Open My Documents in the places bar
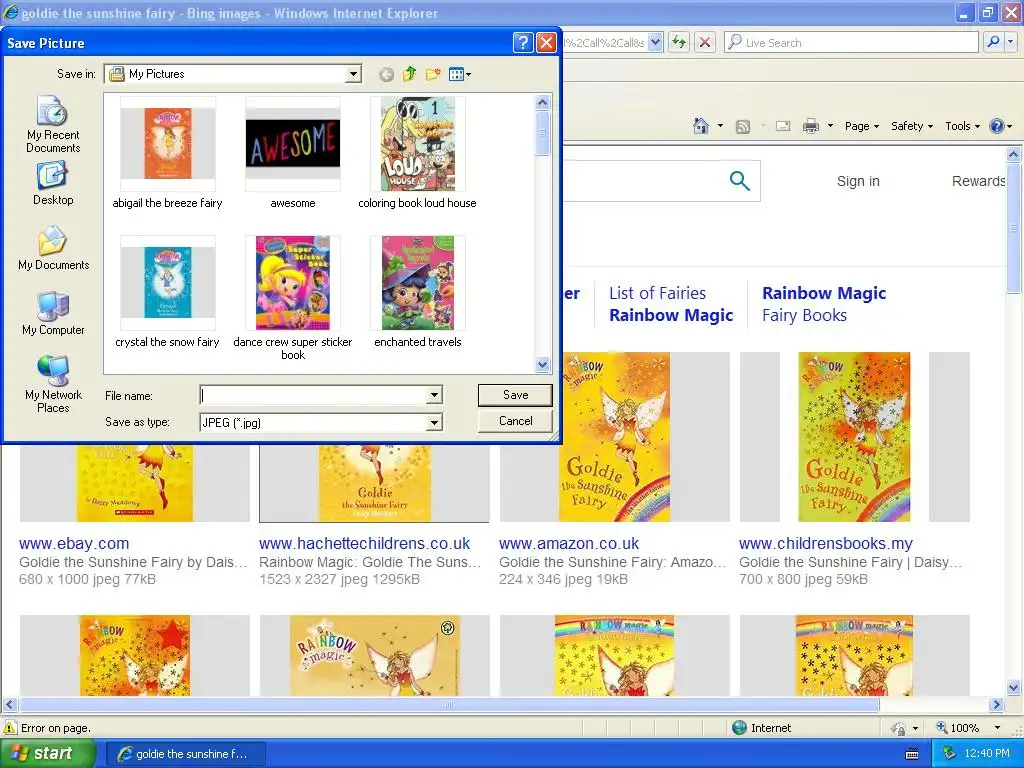The image size is (1024, 768). point(53,248)
